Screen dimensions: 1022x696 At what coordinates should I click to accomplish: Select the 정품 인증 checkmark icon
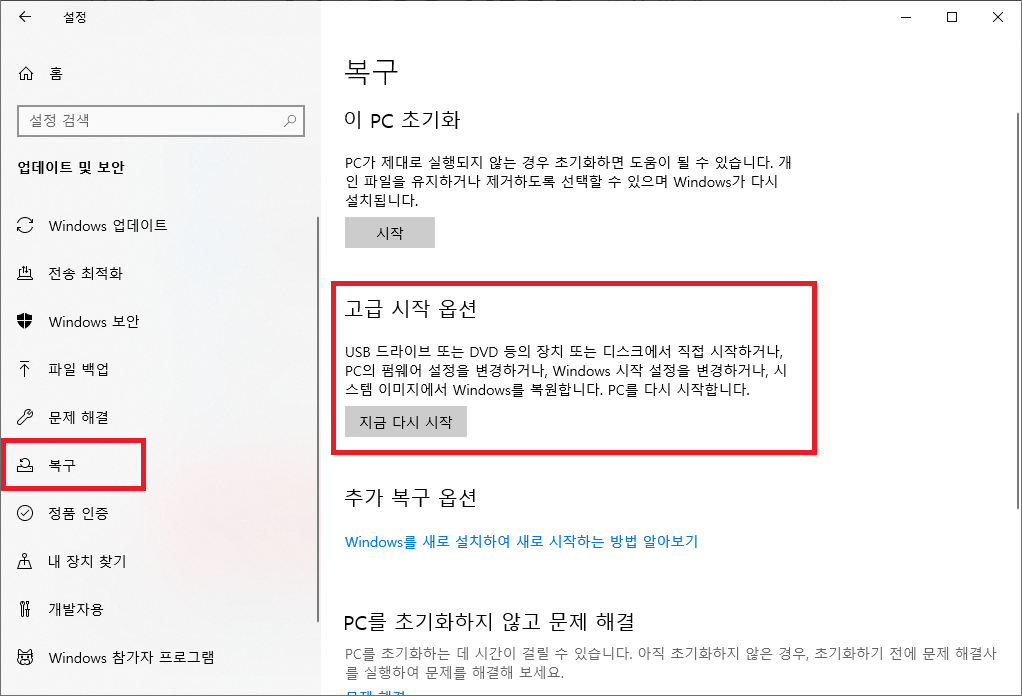pyautogui.click(x=25, y=513)
